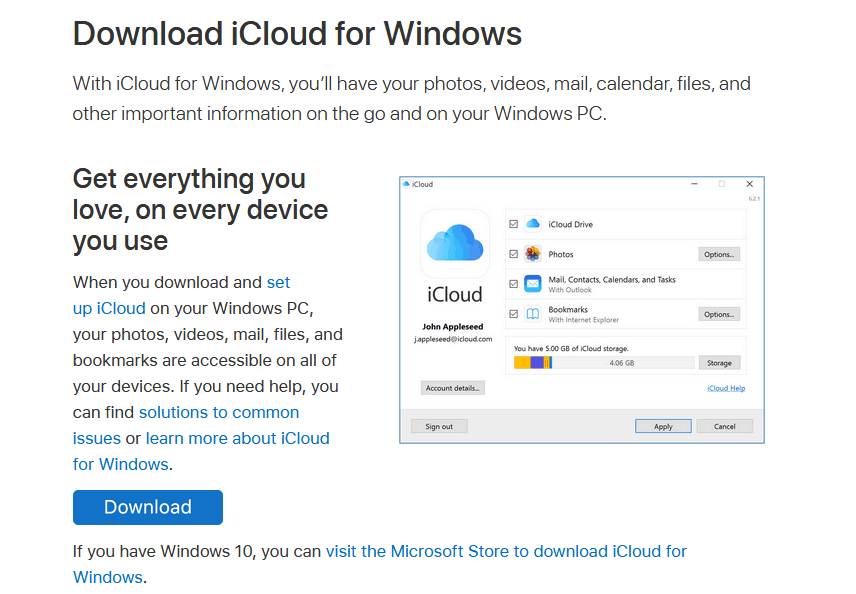
Task: Minimize the iCloud window
Action: (694, 184)
